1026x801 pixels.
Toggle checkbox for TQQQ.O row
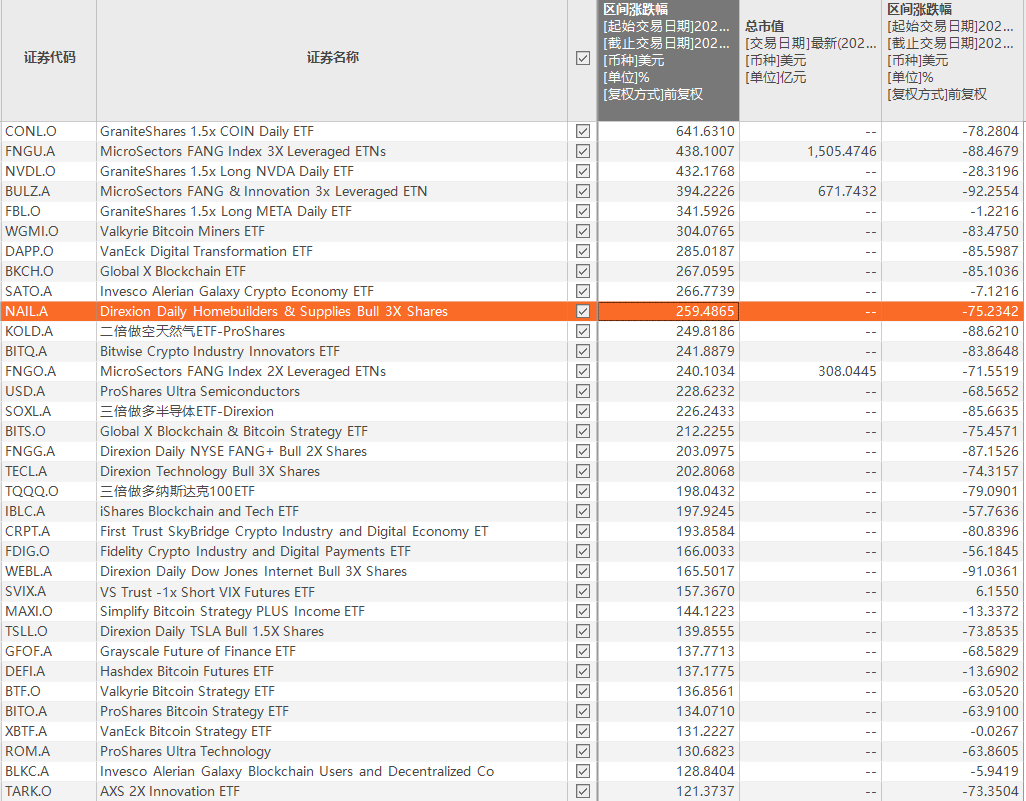583,491
